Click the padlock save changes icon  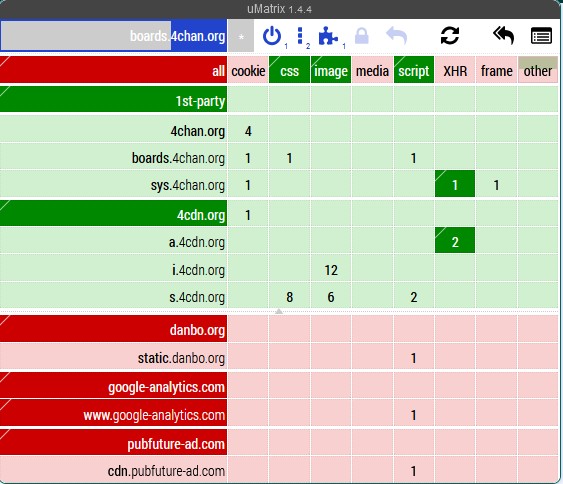[x=362, y=36]
